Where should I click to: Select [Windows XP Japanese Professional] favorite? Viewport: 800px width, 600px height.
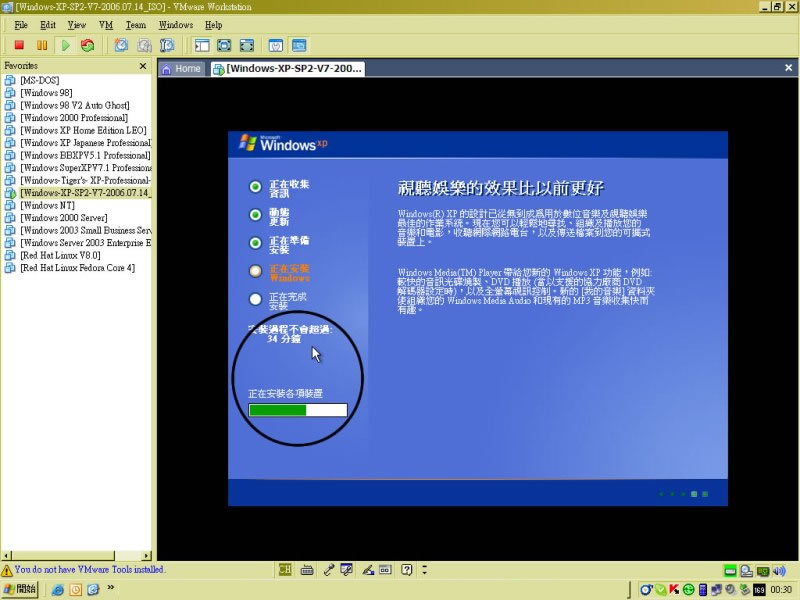pos(86,143)
